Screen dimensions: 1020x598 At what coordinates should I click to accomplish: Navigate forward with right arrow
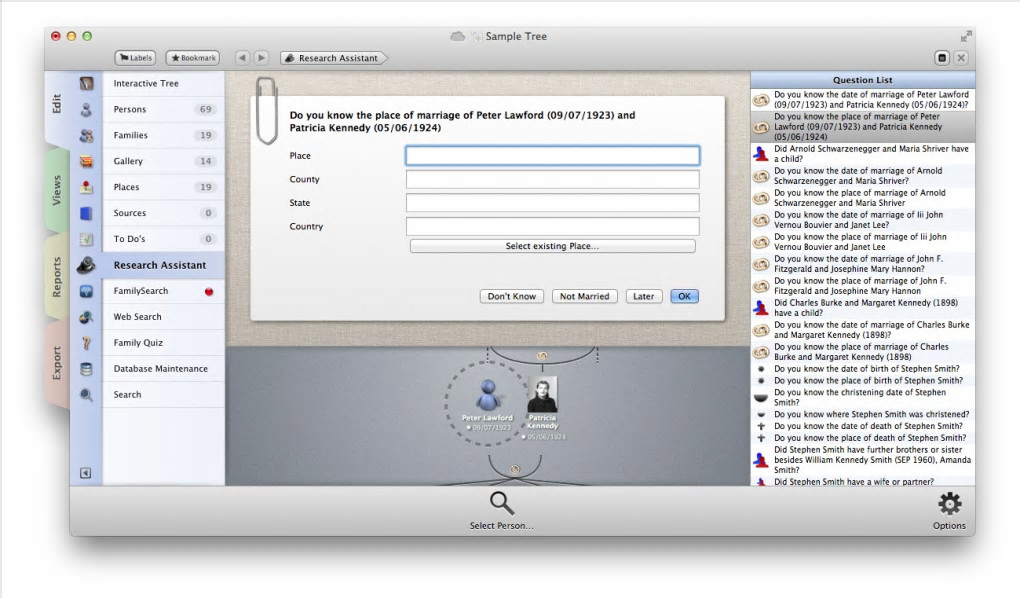[261, 58]
